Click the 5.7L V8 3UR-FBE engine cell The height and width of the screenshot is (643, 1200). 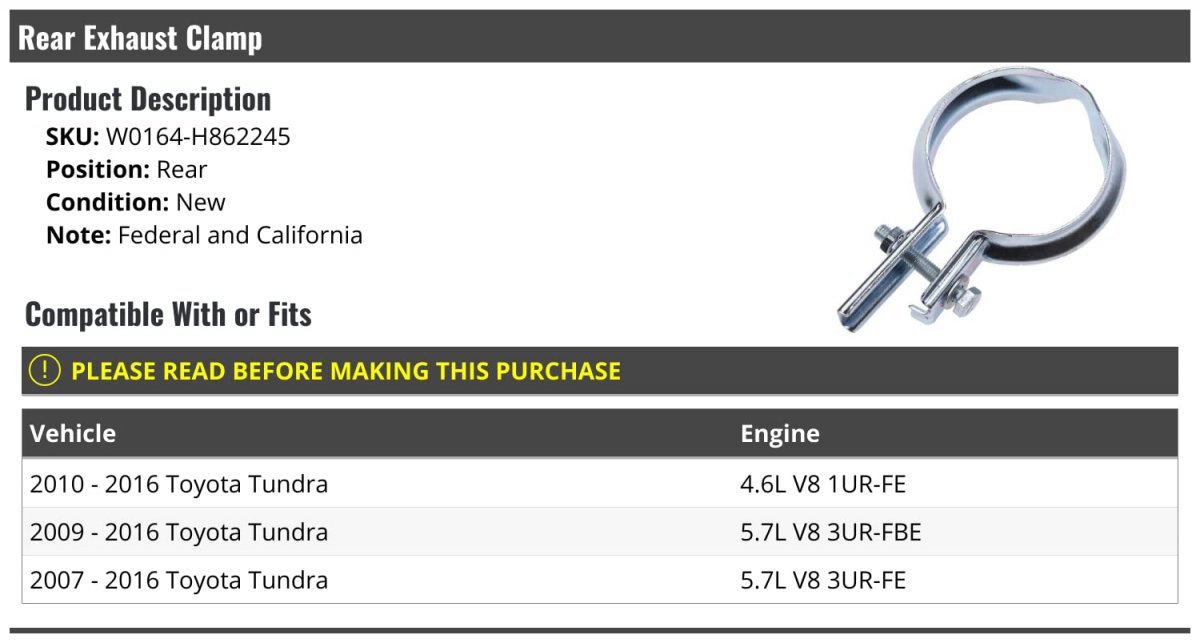[x=831, y=532]
